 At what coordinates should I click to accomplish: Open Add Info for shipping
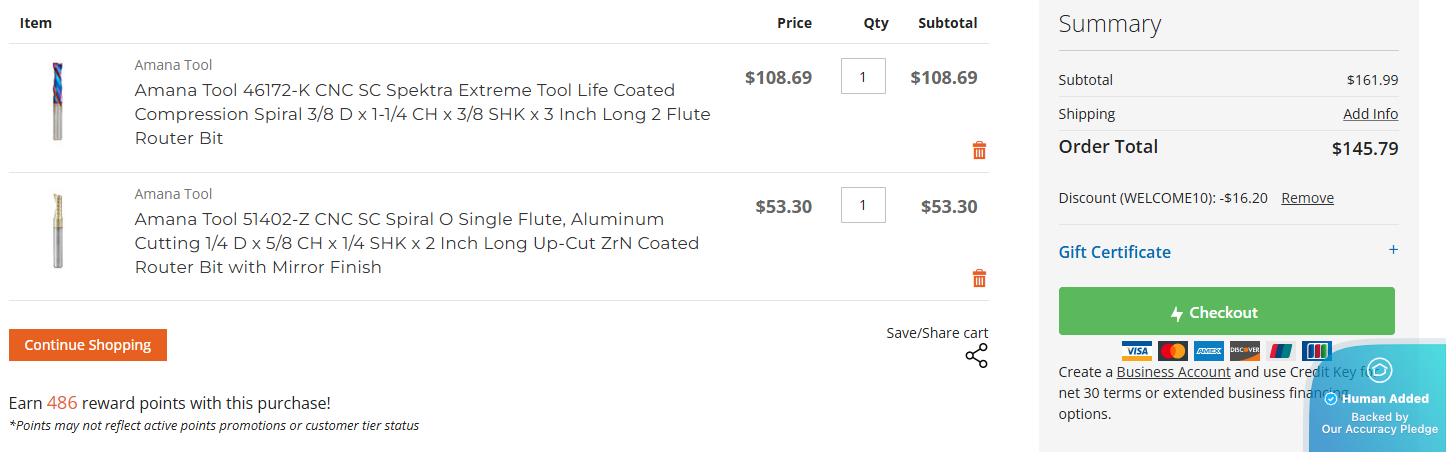[1370, 114]
